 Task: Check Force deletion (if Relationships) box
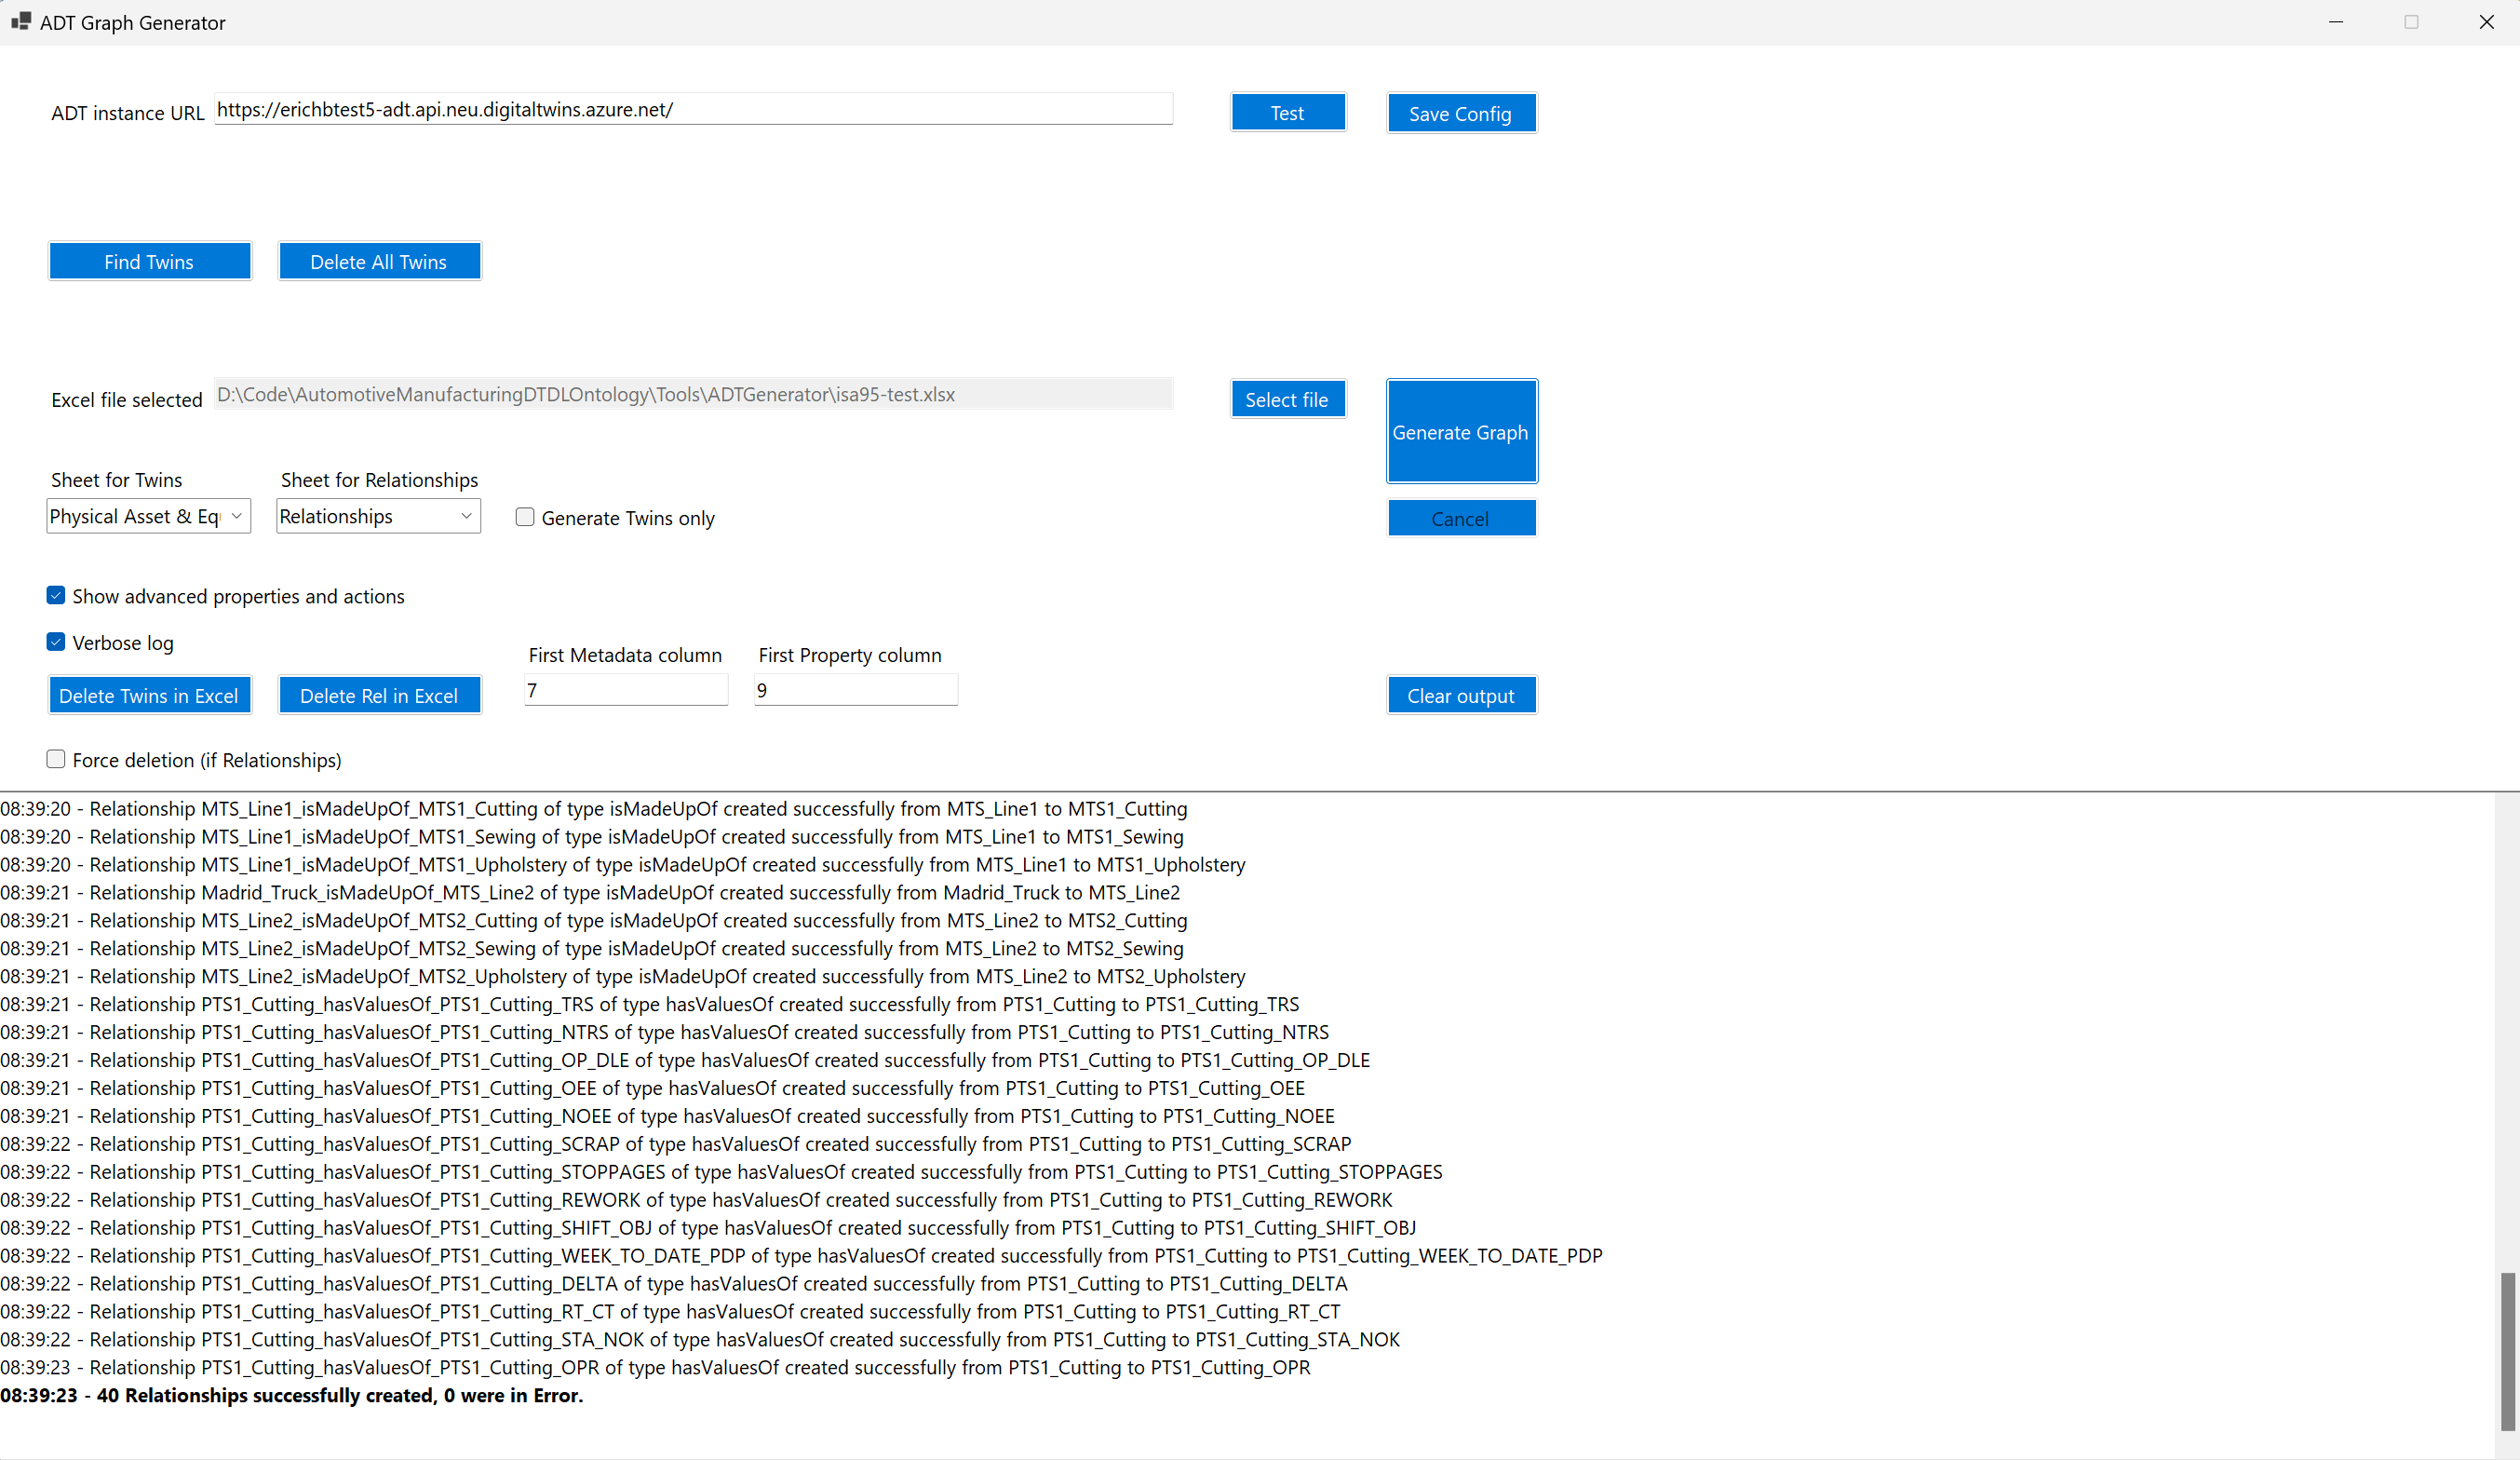pos(56,759)
